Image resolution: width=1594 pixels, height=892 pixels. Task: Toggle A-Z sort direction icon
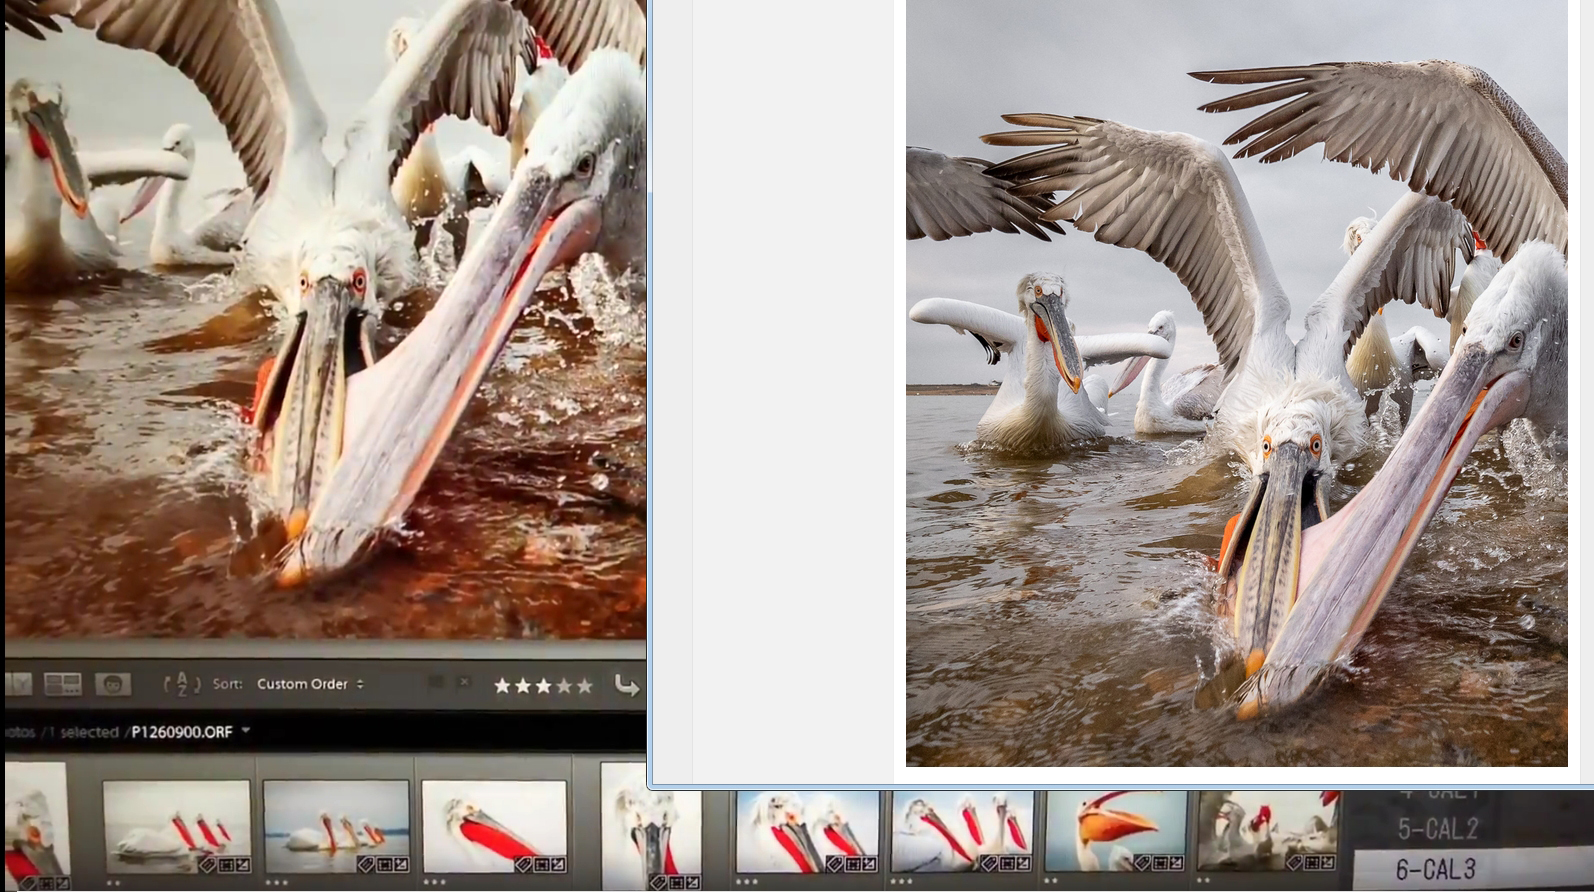tap(181, 685)
